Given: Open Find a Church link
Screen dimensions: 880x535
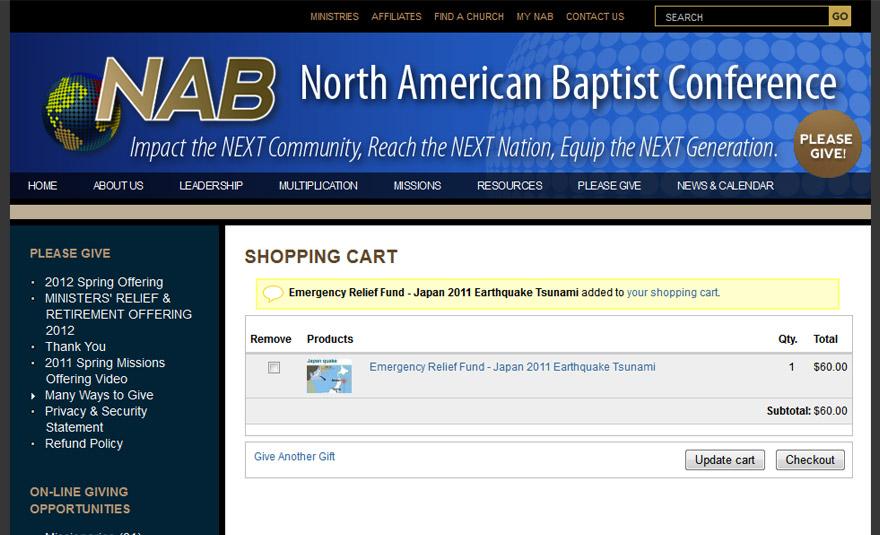Looking at the screenshot, I should [469, 17].
